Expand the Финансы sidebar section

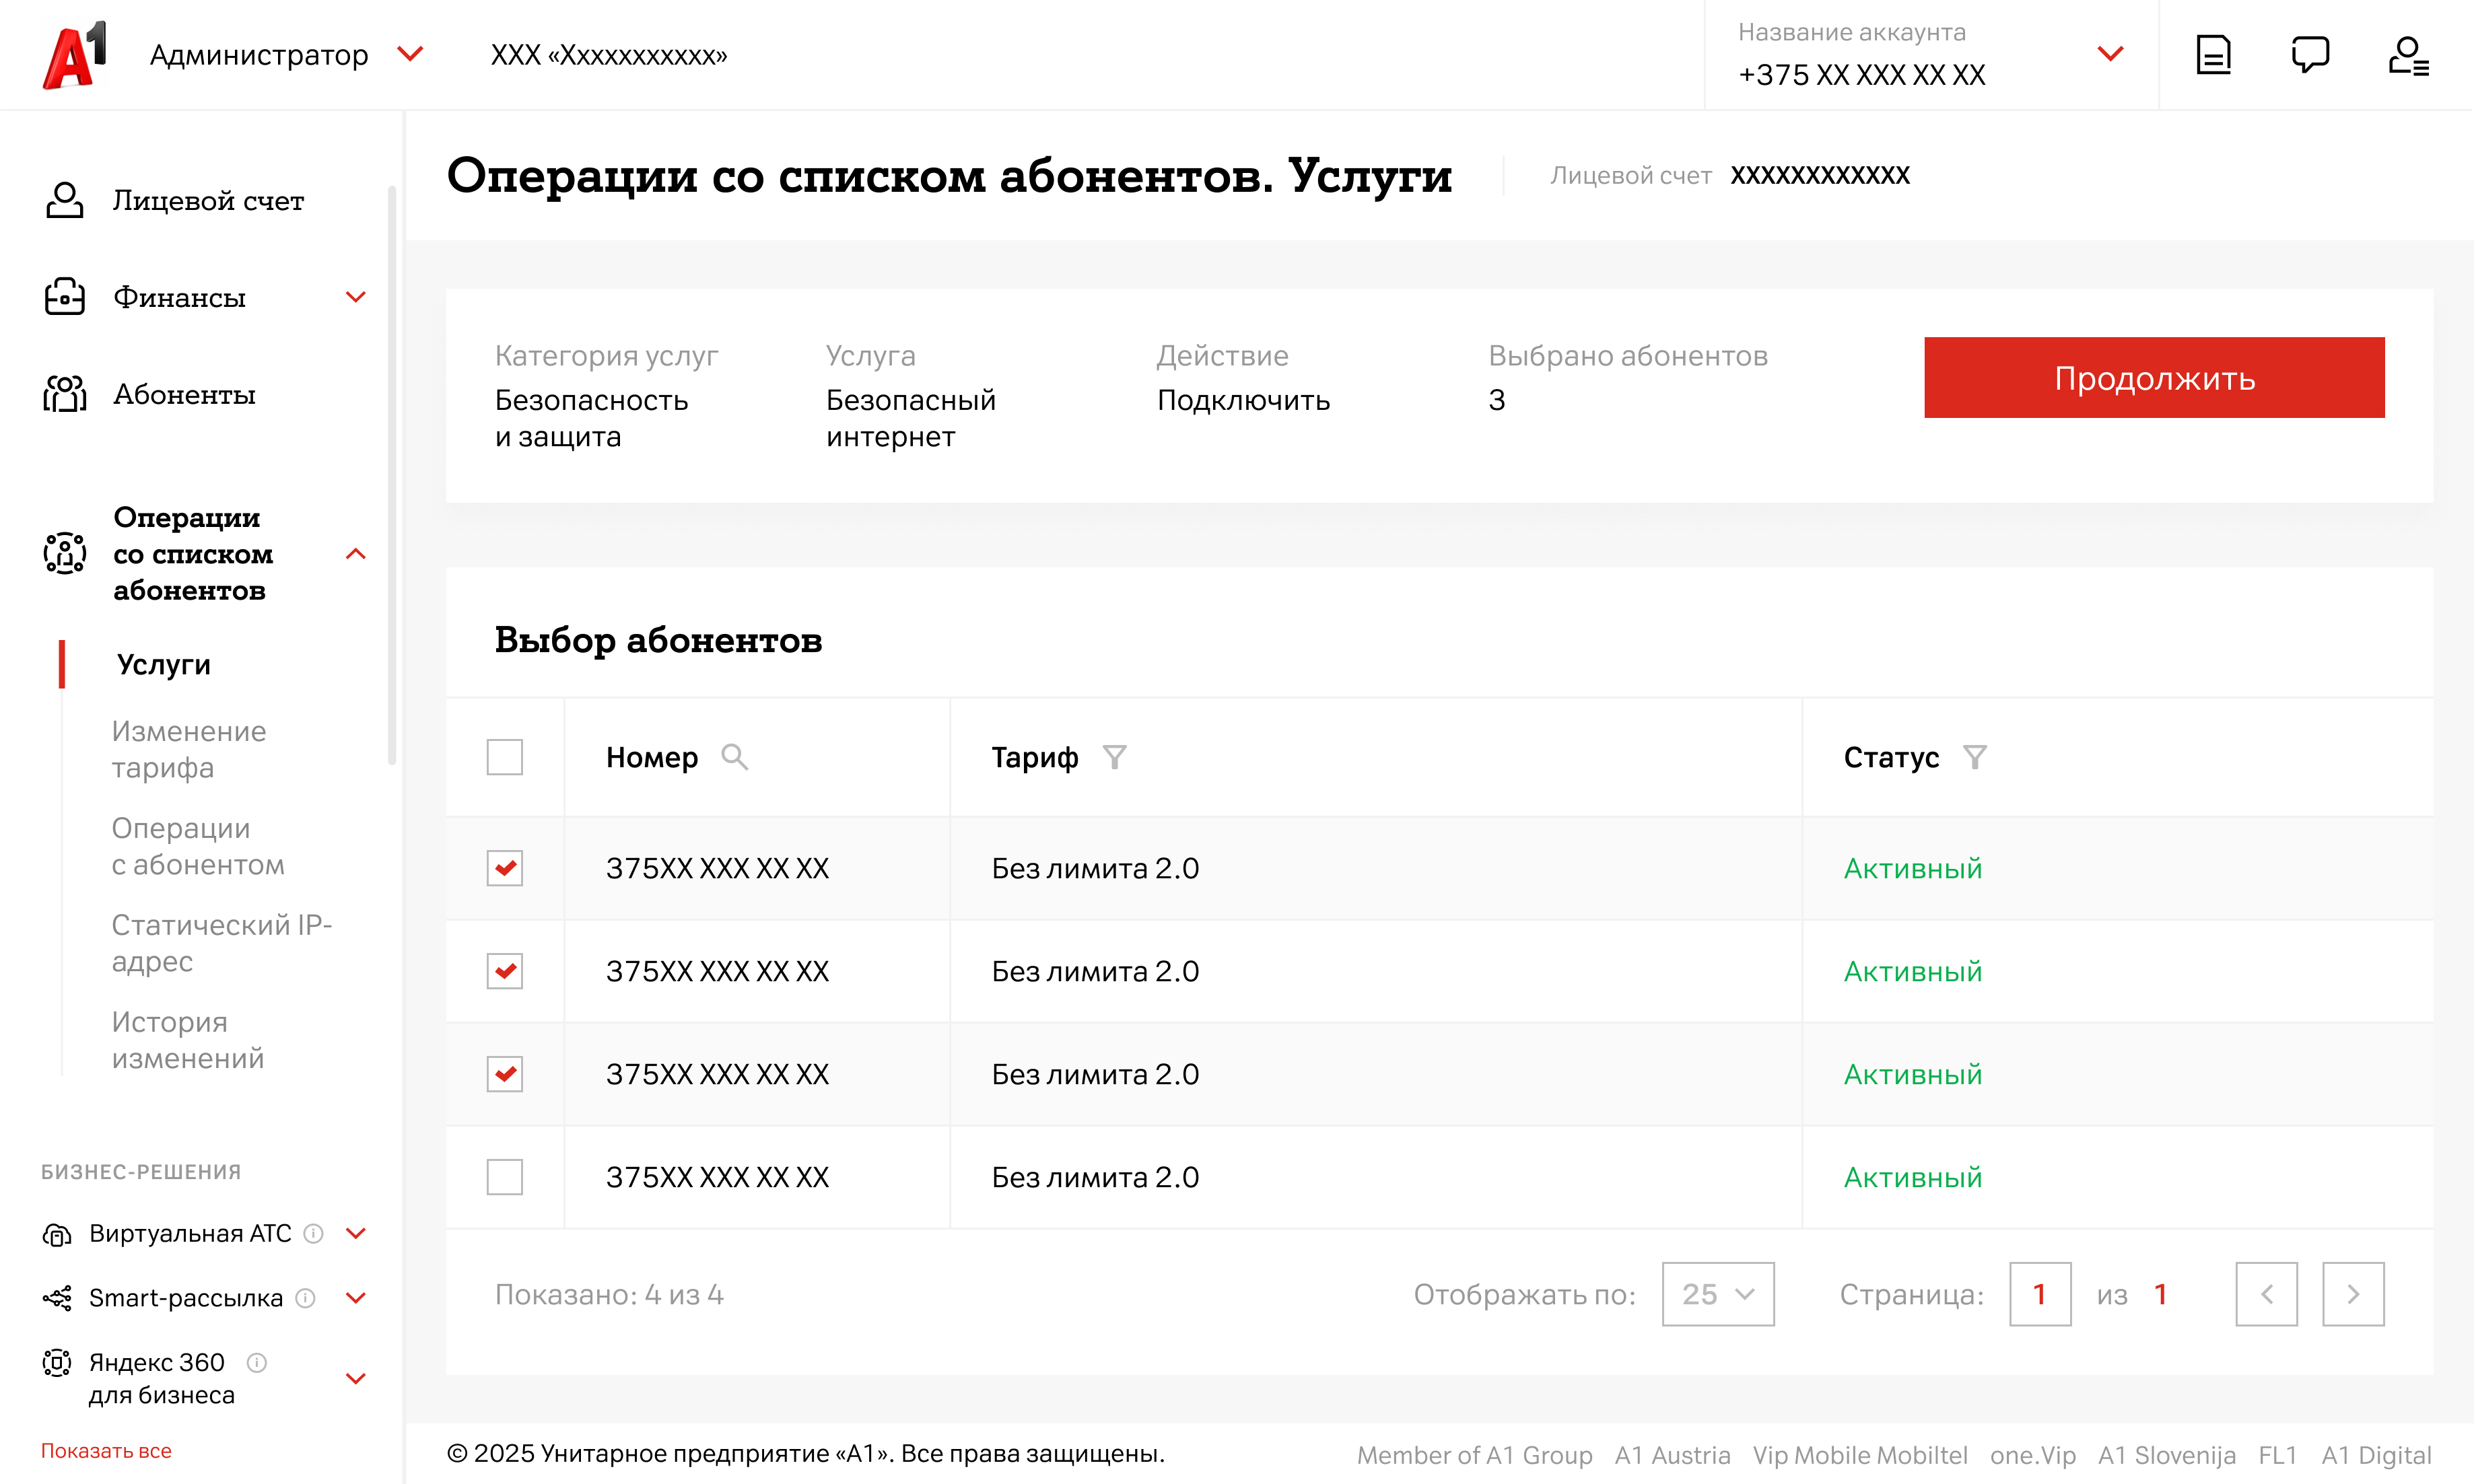[x=355, y=297]
